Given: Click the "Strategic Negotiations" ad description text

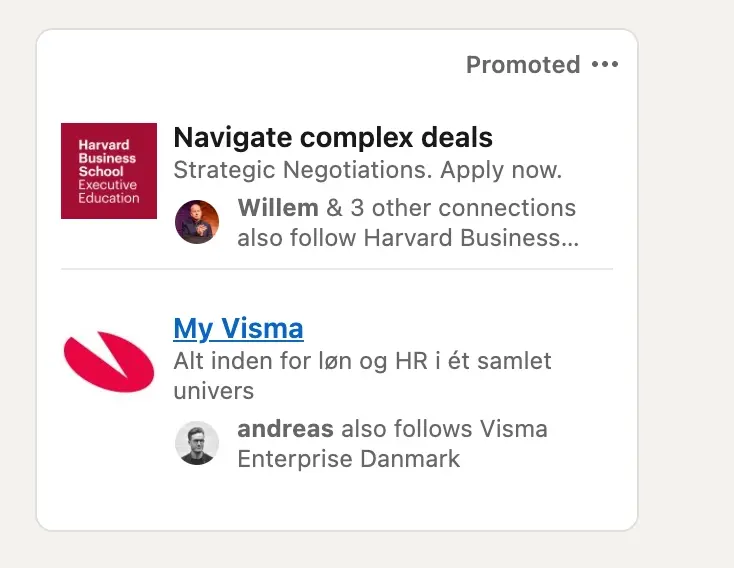Looking at the screenshot, I should [x=302, y=170].
